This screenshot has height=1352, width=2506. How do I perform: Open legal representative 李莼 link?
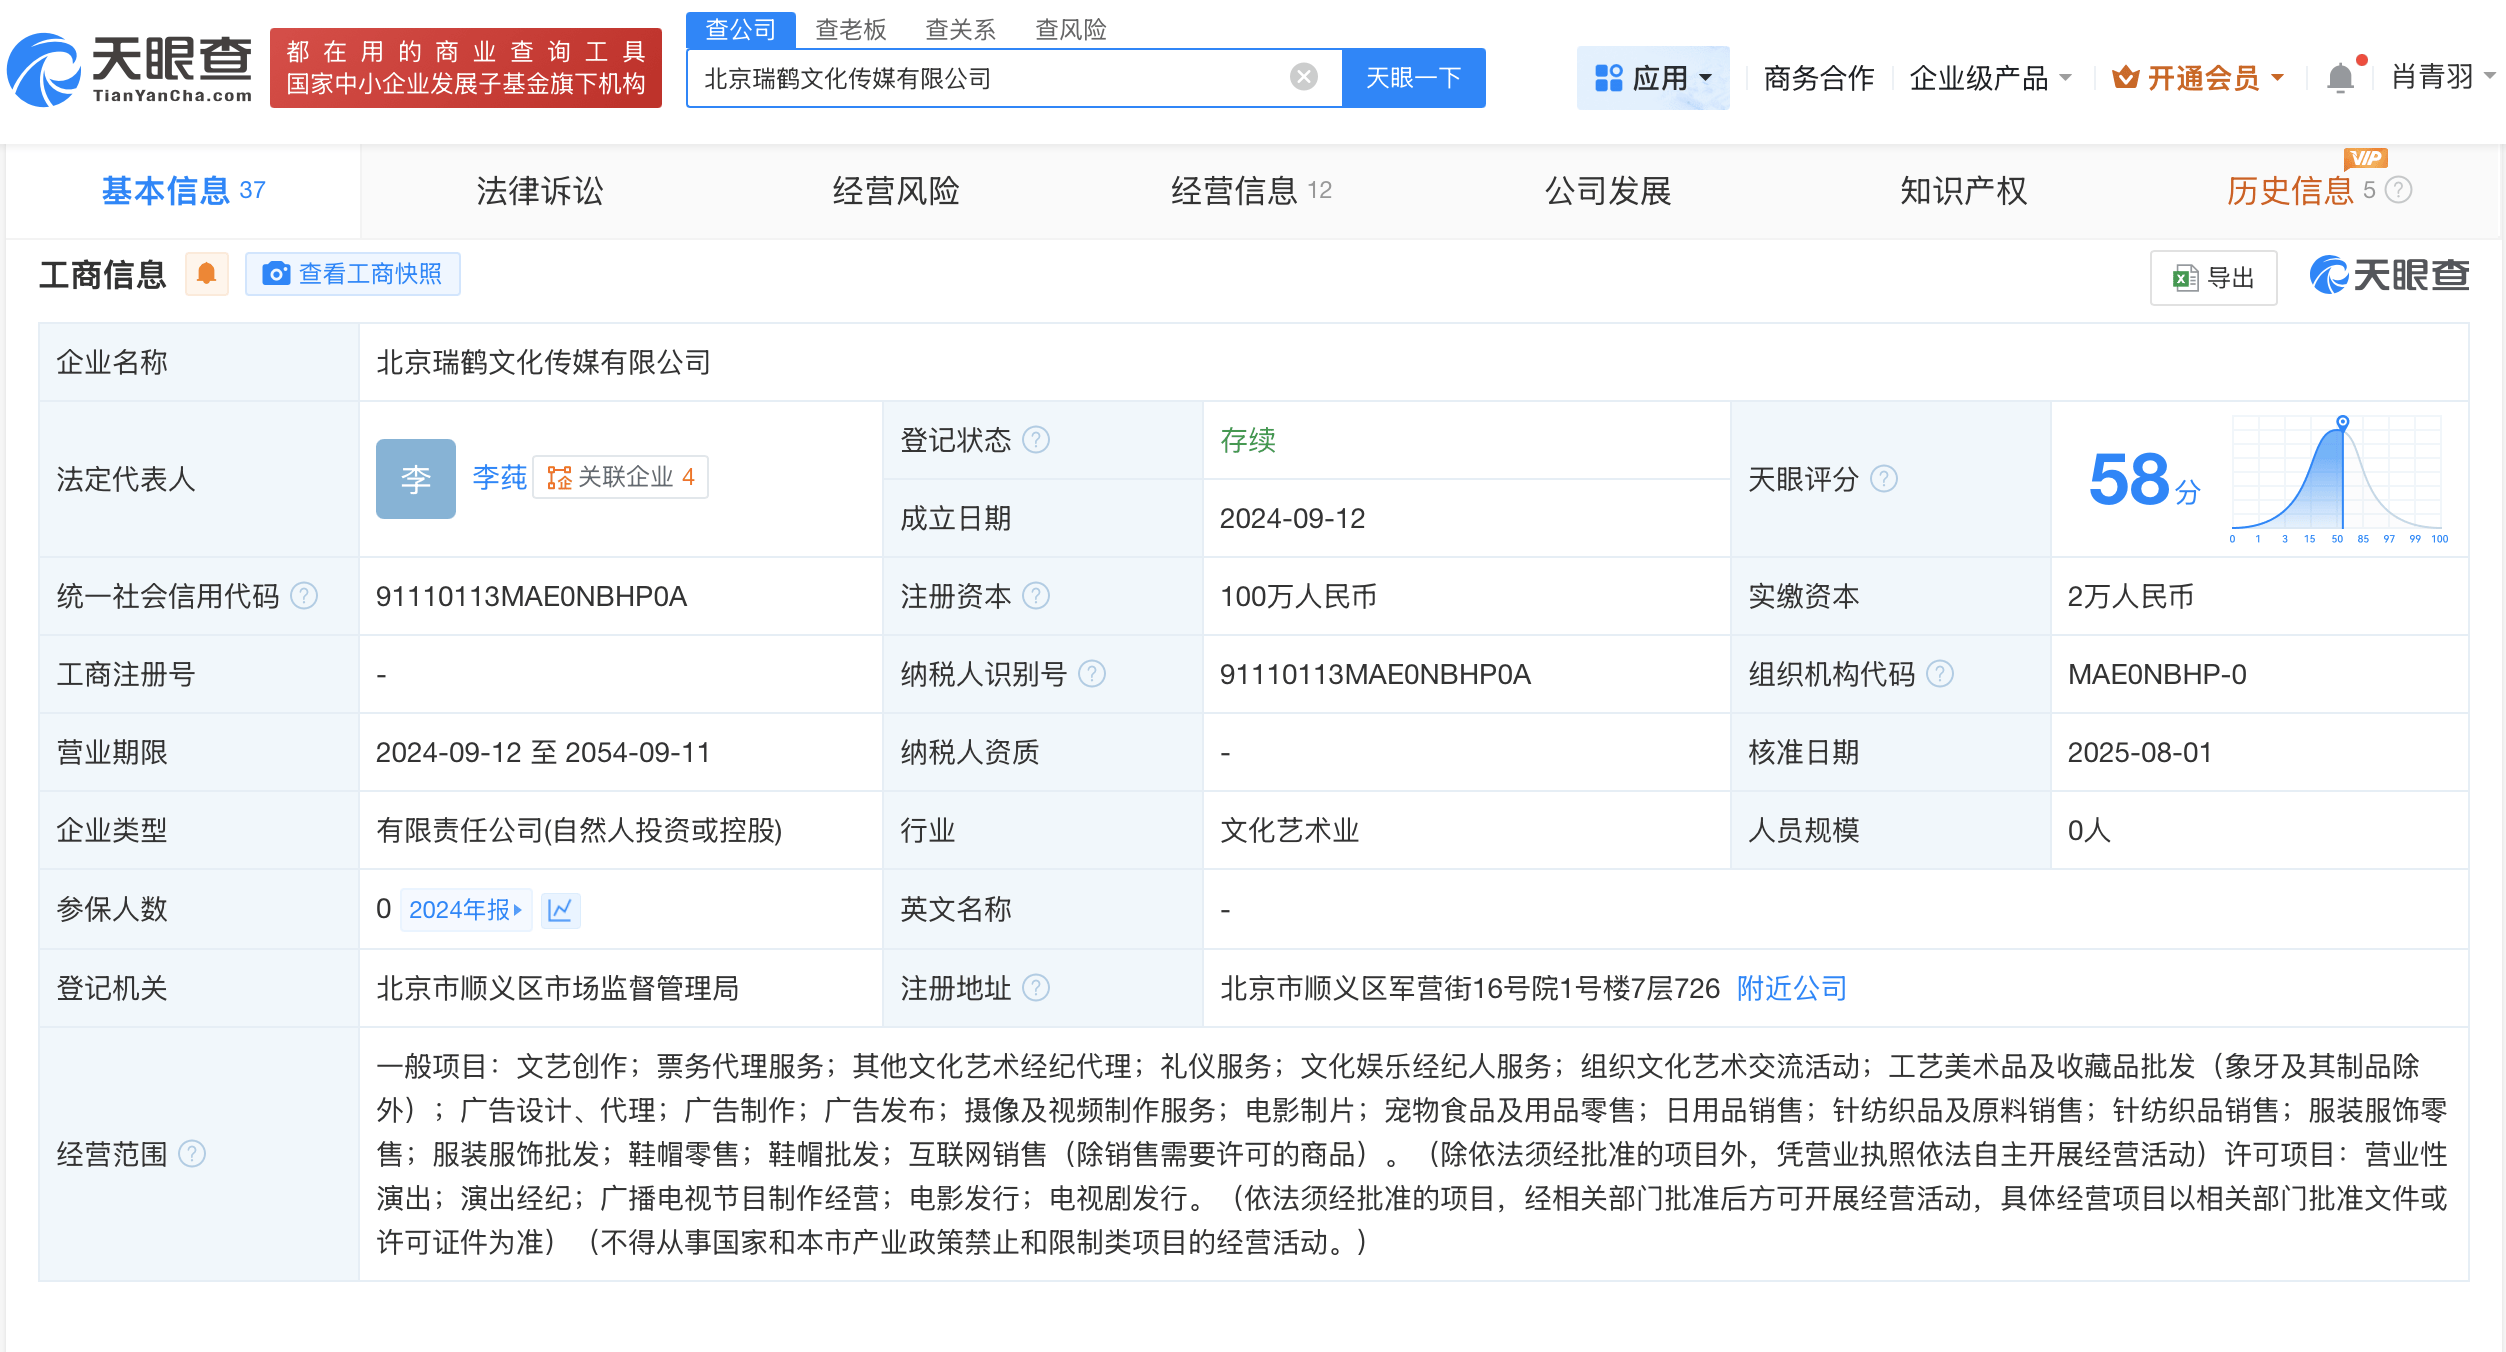(x=499, y=477)
